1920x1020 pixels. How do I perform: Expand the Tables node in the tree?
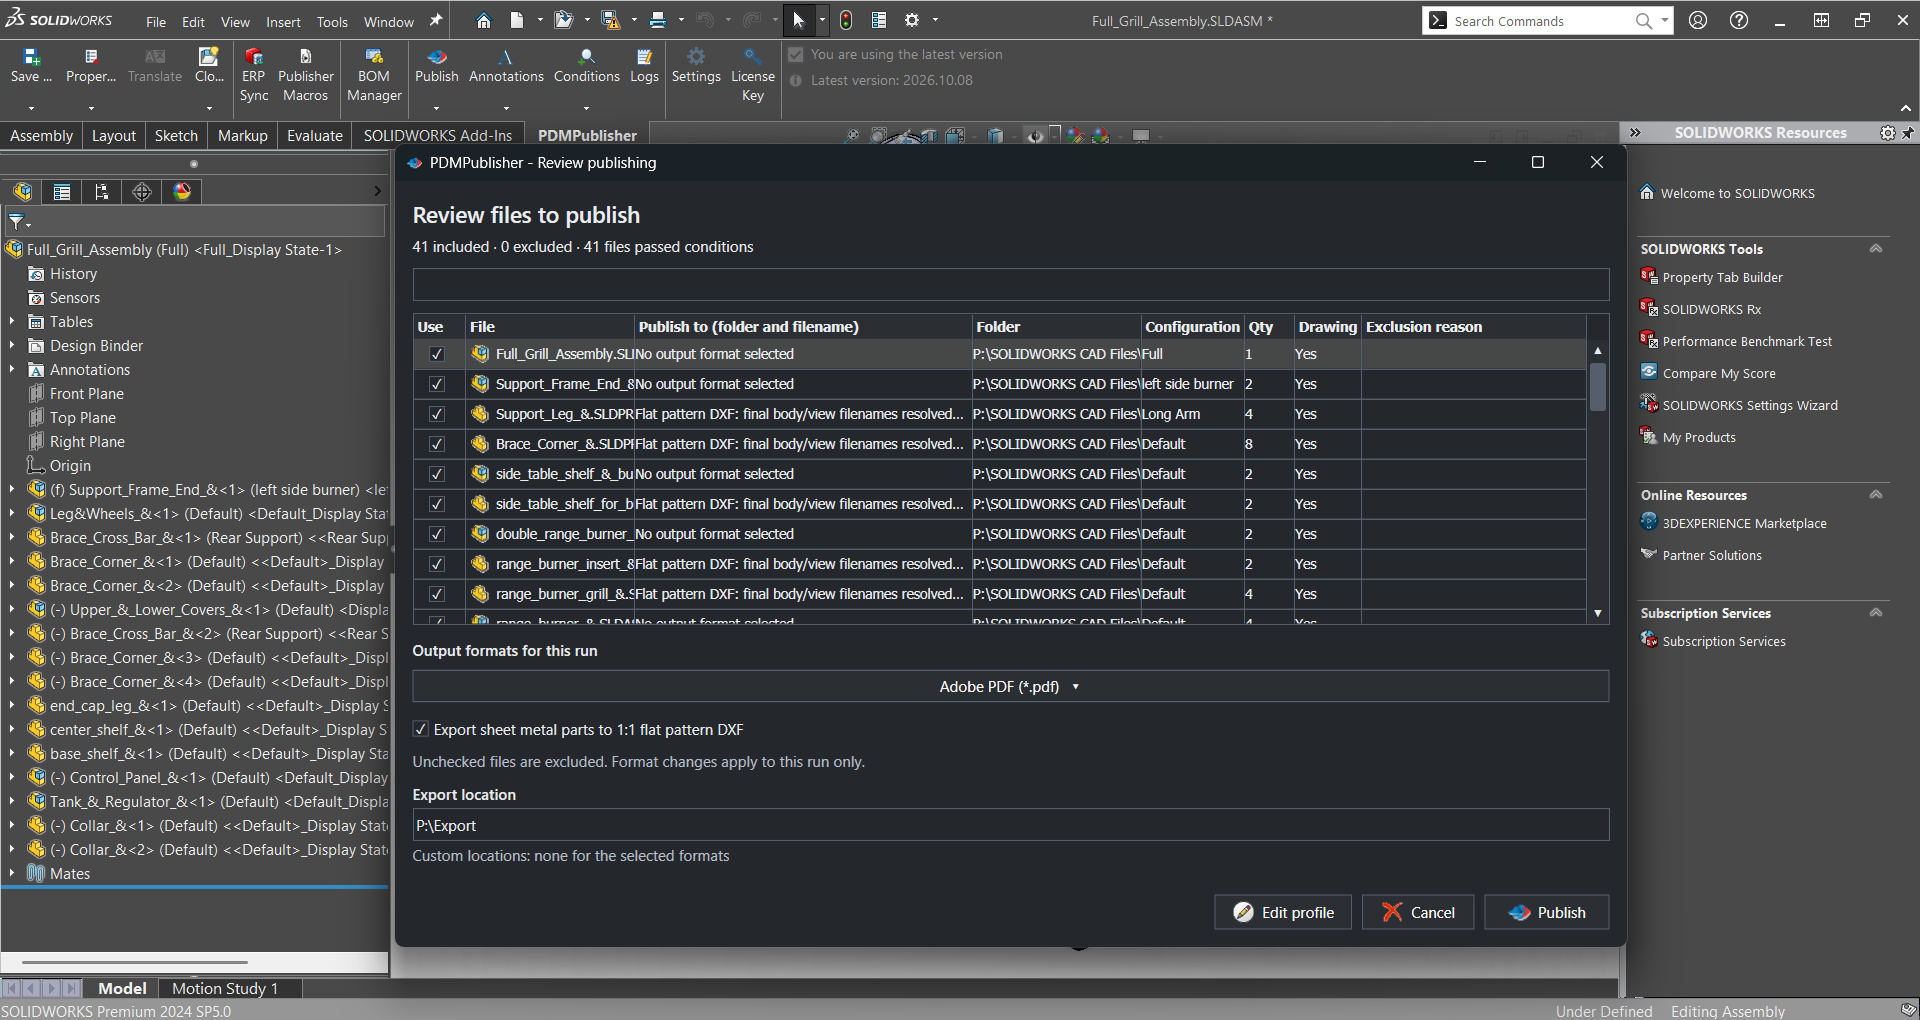(x=12, y=322)
